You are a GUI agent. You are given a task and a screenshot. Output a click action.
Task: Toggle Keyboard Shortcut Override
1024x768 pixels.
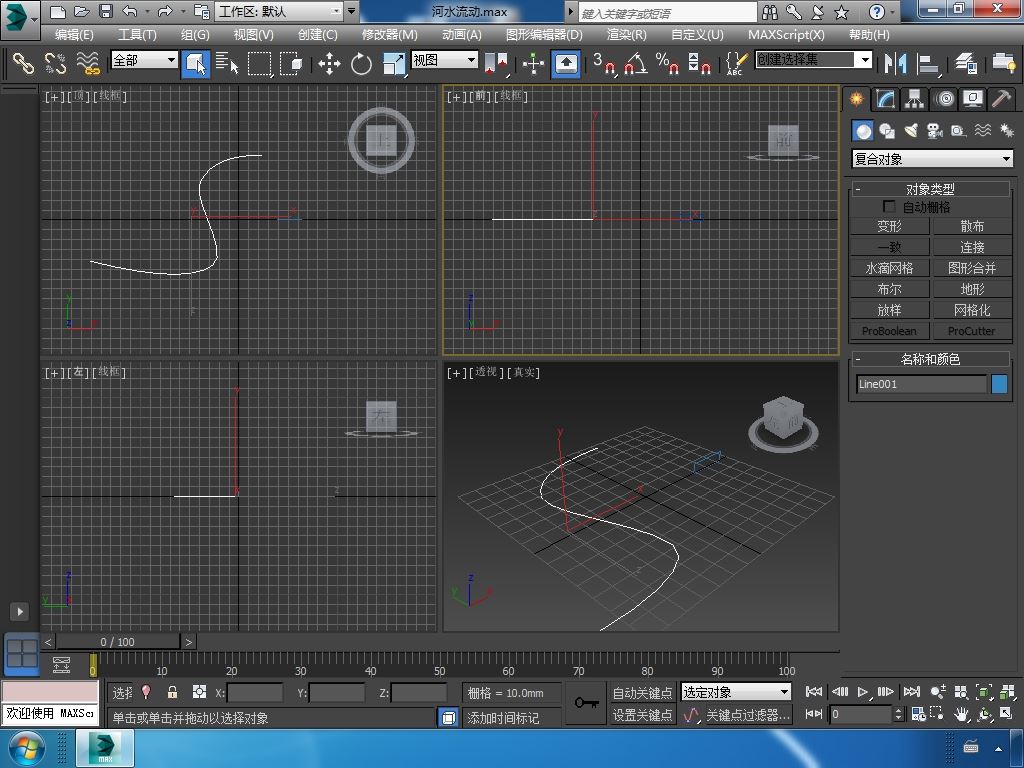(566, 63)
